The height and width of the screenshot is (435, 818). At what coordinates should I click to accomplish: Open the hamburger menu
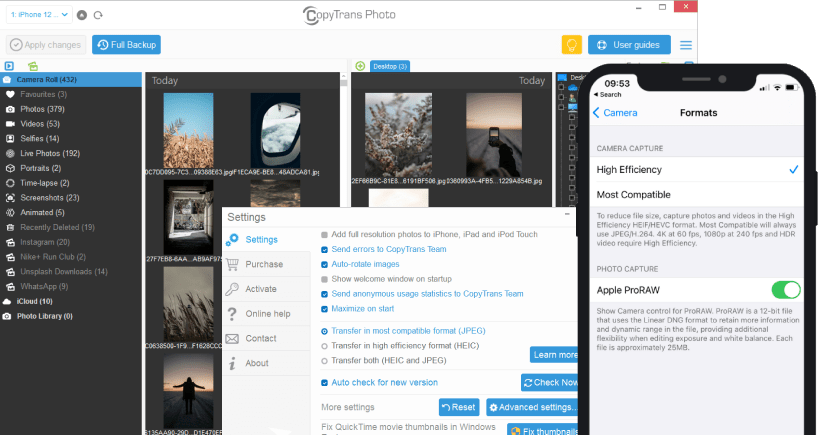point(686,45)
